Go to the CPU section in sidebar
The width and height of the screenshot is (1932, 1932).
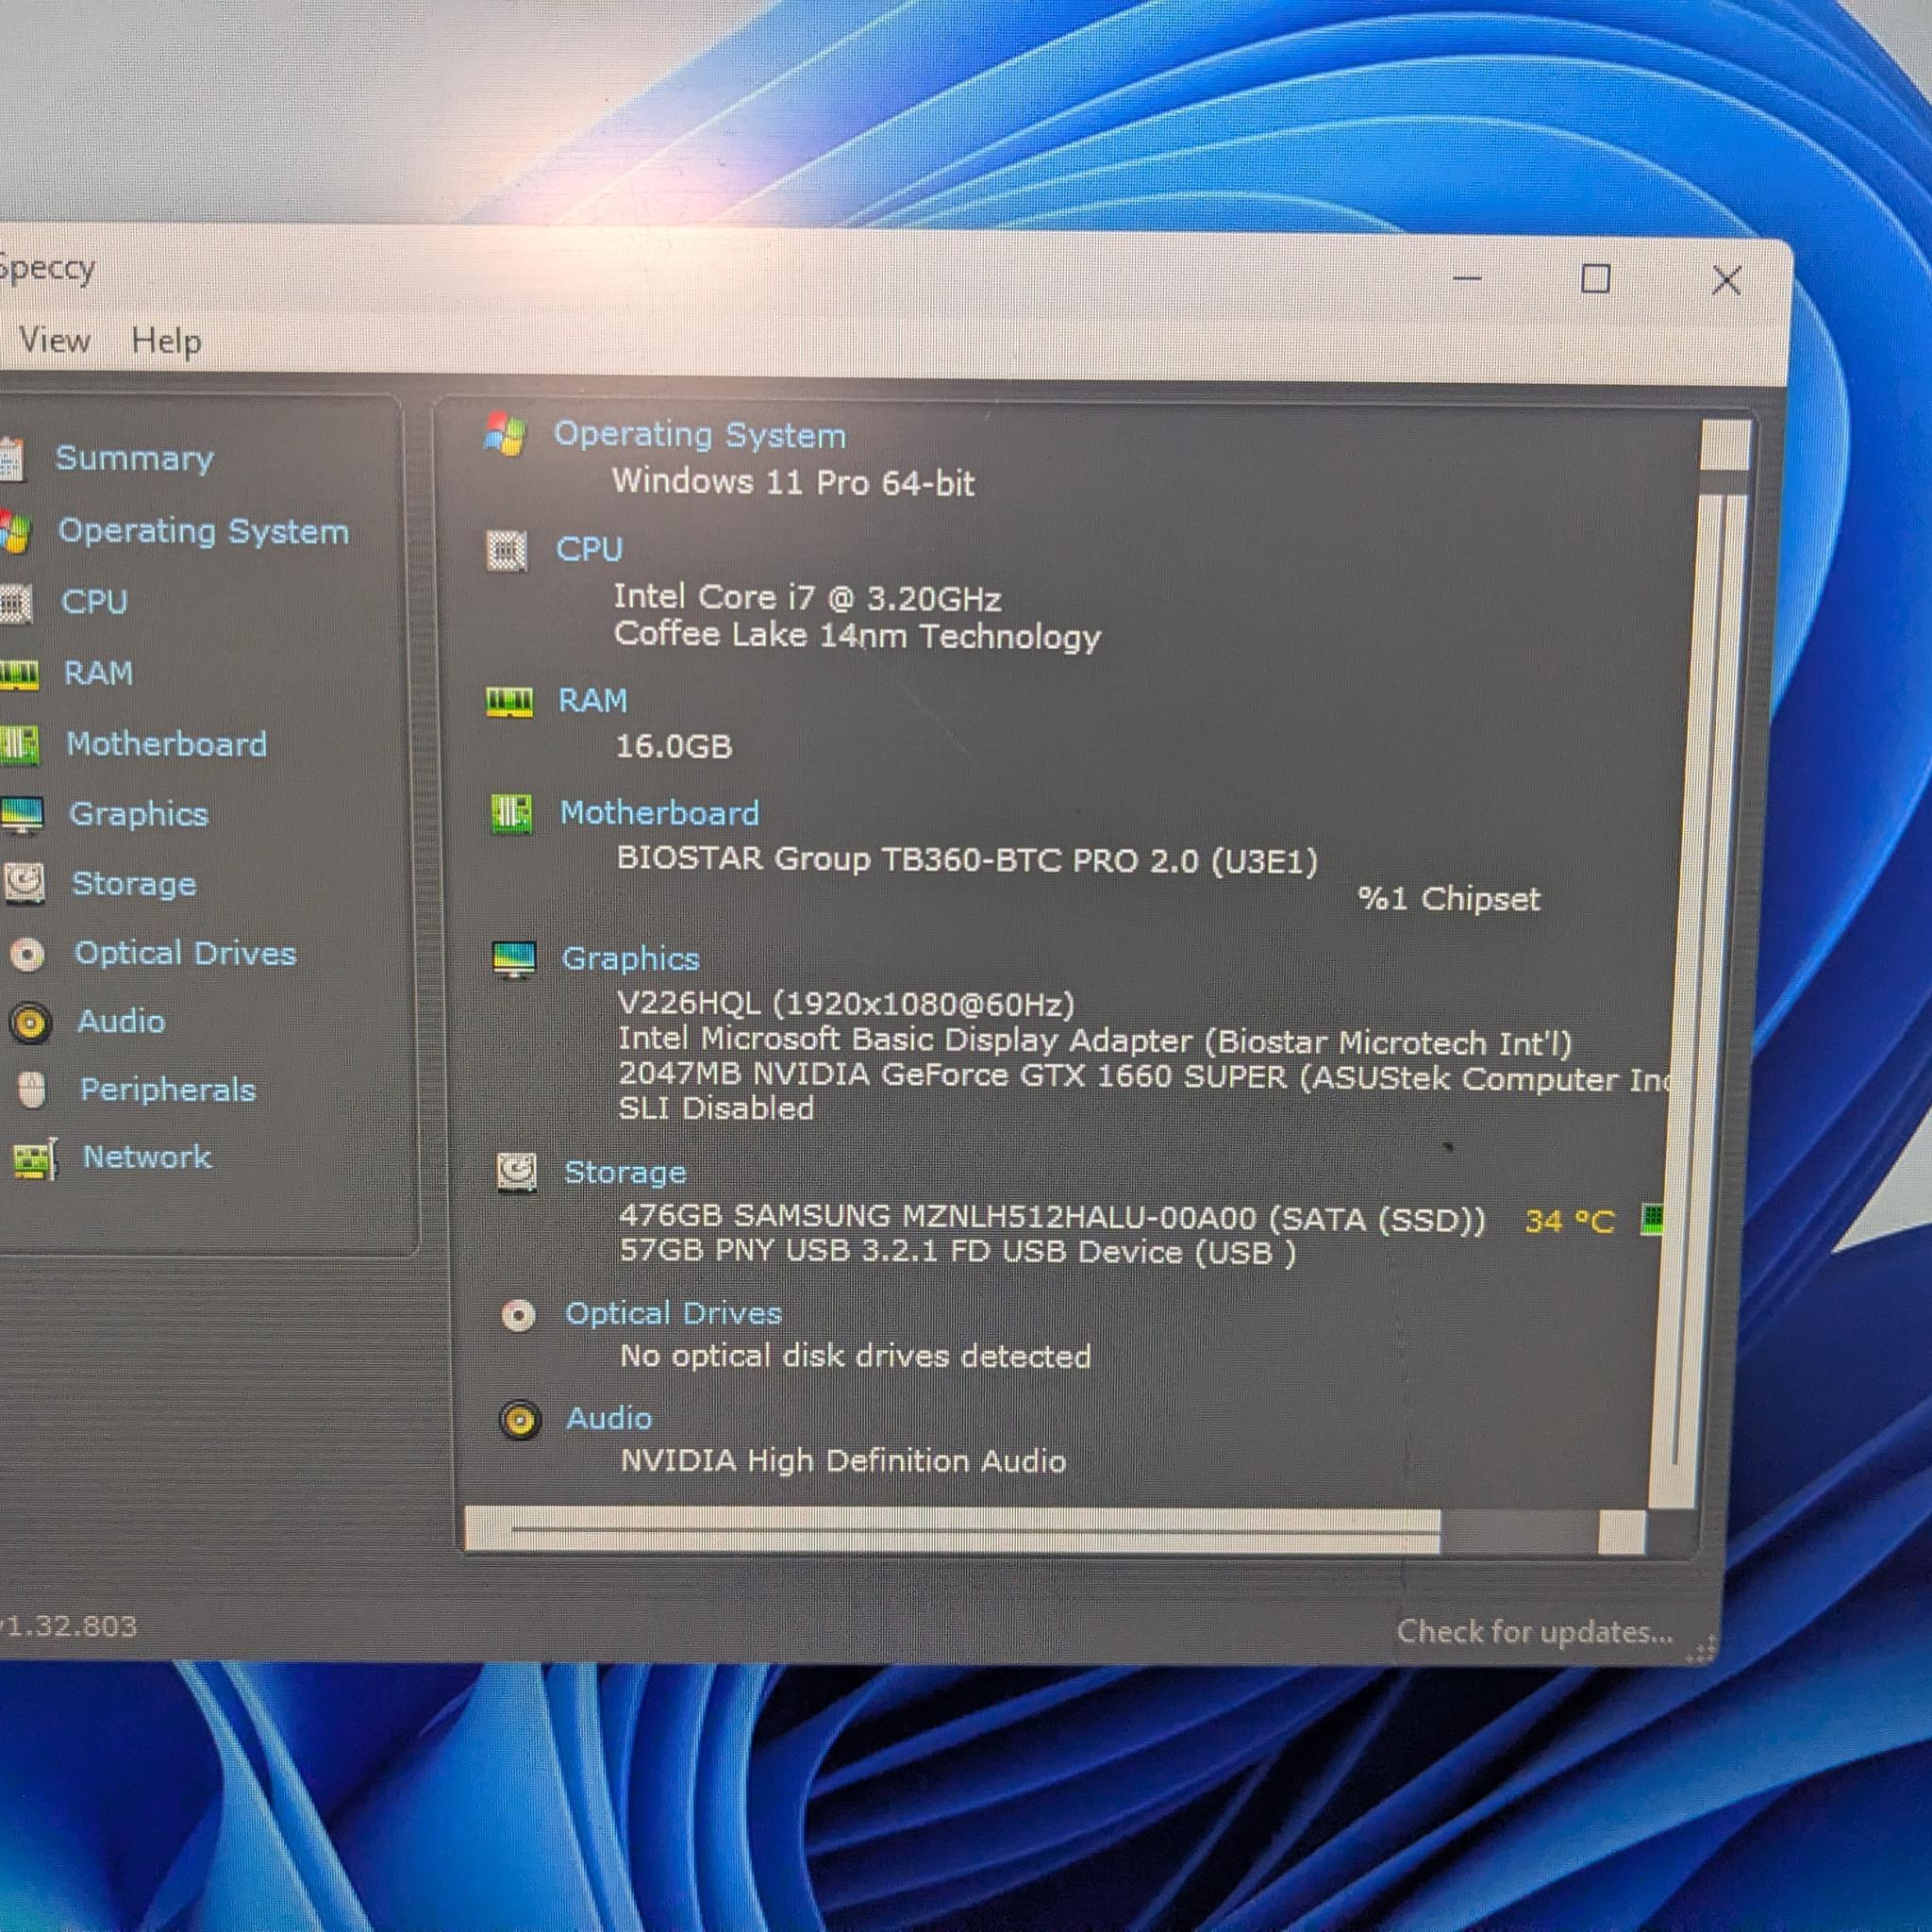94,602
